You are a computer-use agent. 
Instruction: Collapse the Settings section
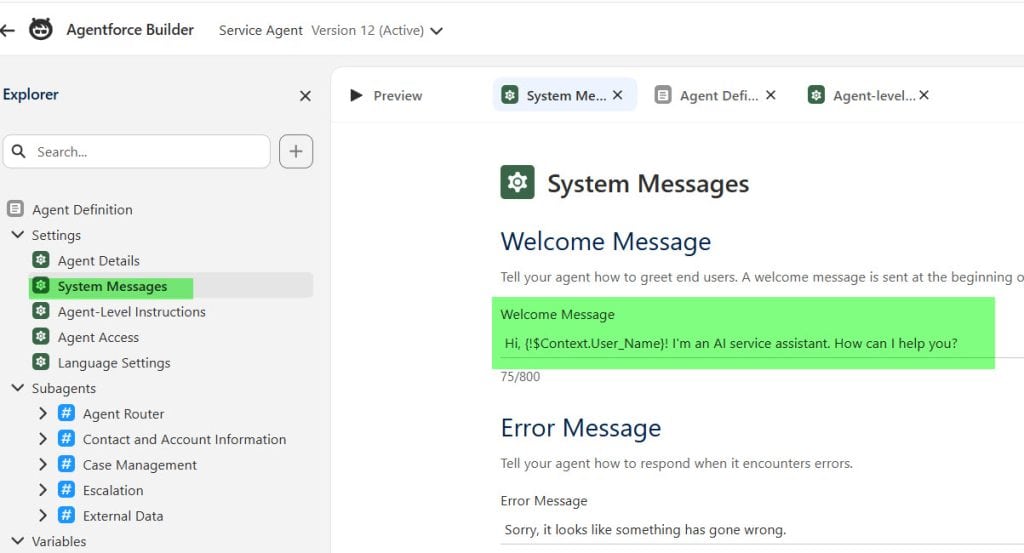pos(18,234)
